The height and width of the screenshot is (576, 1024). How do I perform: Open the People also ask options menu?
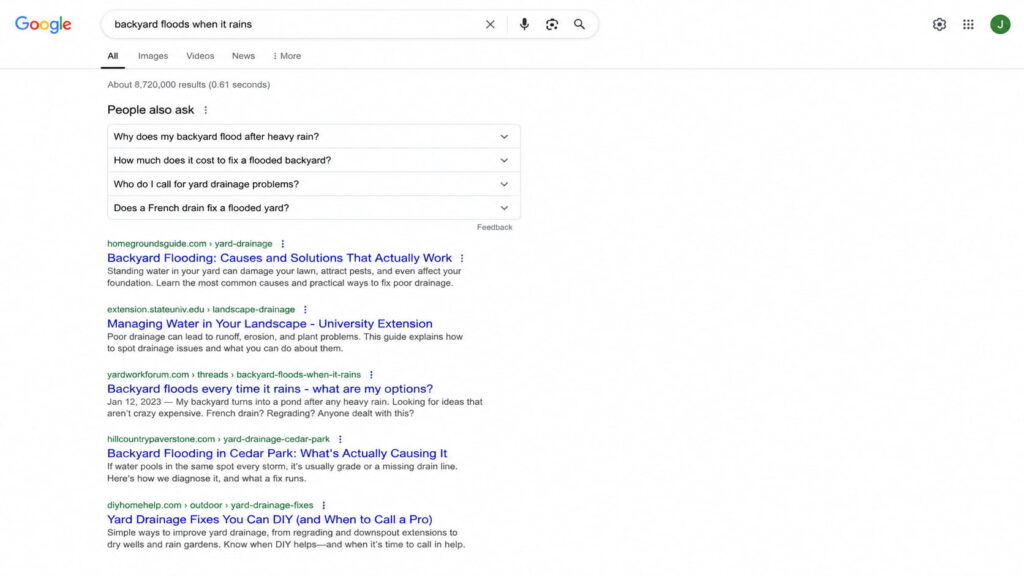point(206,110)
